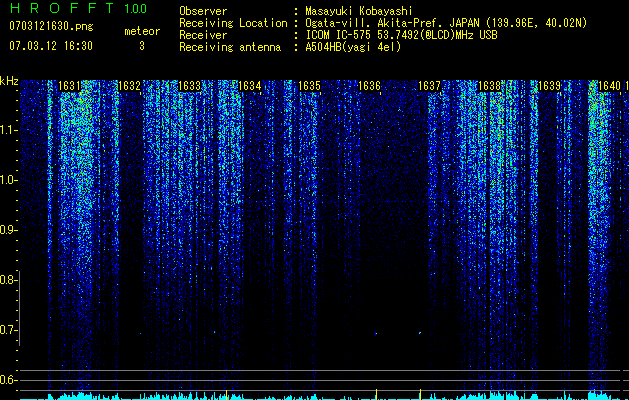Click the Receiving Location field label
The height and width of the screenshot is (400, 629).
pyautogui.click(x=233, y=23)
